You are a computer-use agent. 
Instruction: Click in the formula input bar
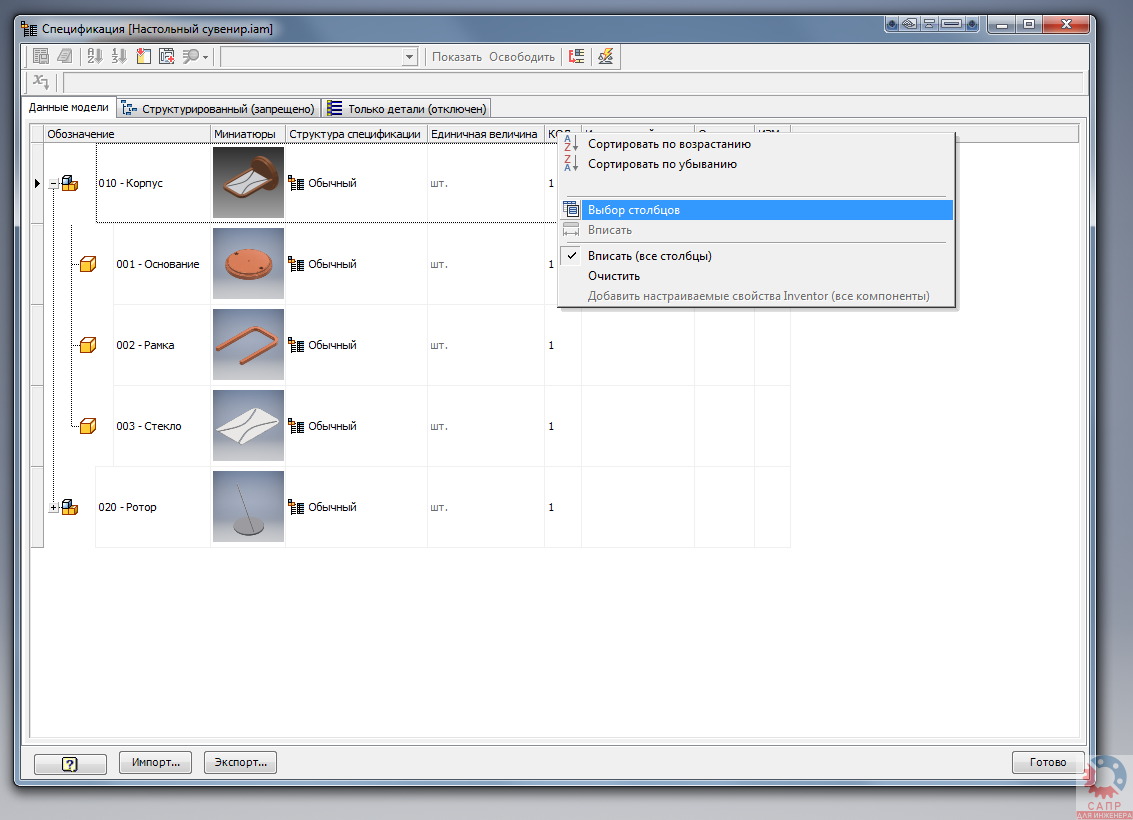574,82
